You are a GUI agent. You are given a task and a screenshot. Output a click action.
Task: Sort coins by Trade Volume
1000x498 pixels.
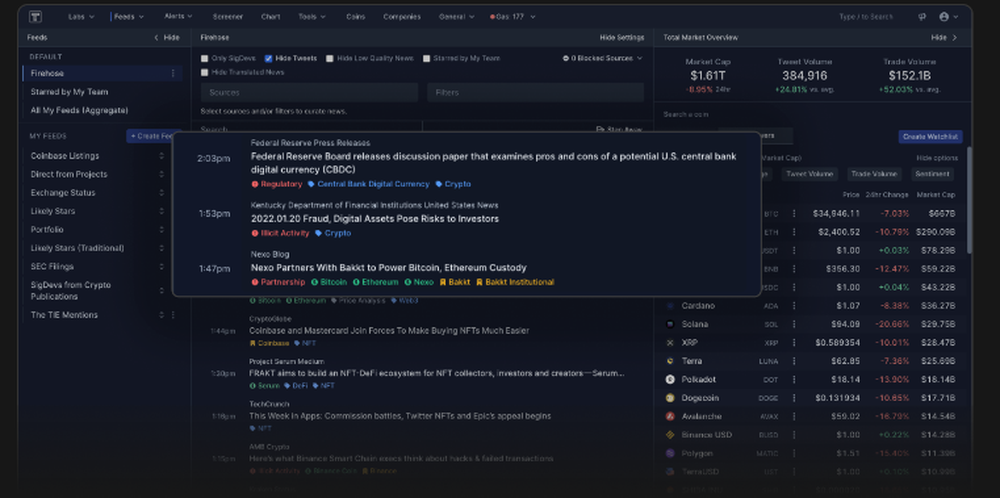coord(874,173)
